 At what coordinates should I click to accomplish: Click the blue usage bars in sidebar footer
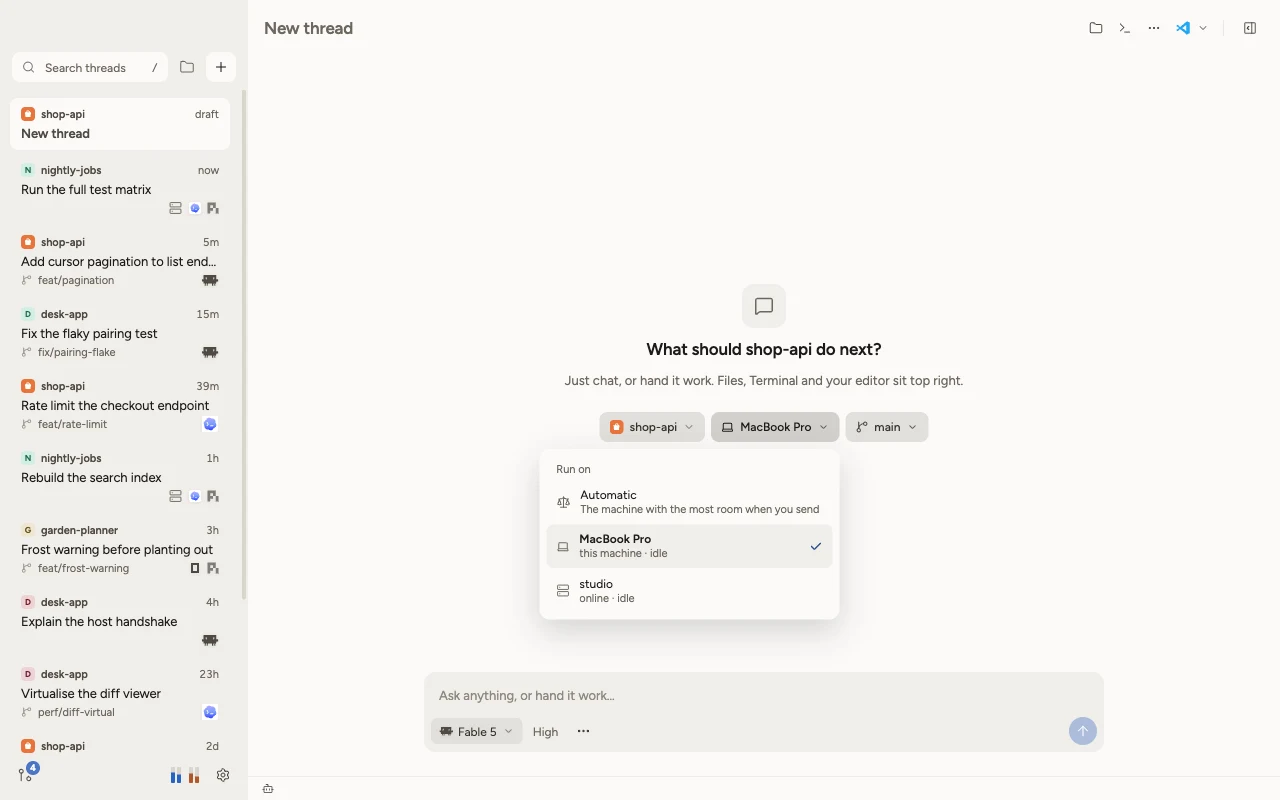pyautogui.click(x=176, y=775)
